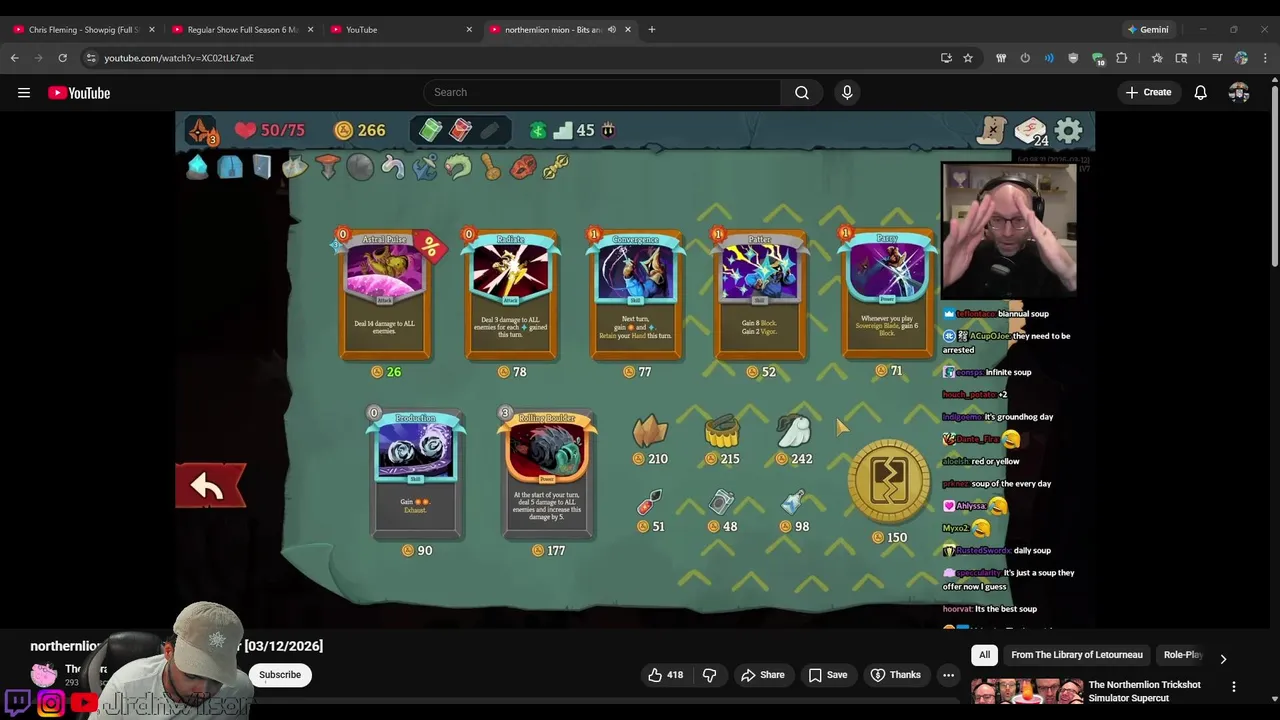Buy the white relic priced 242
The width and height of the screenshot is (1280, 720).
pos(794,431)
